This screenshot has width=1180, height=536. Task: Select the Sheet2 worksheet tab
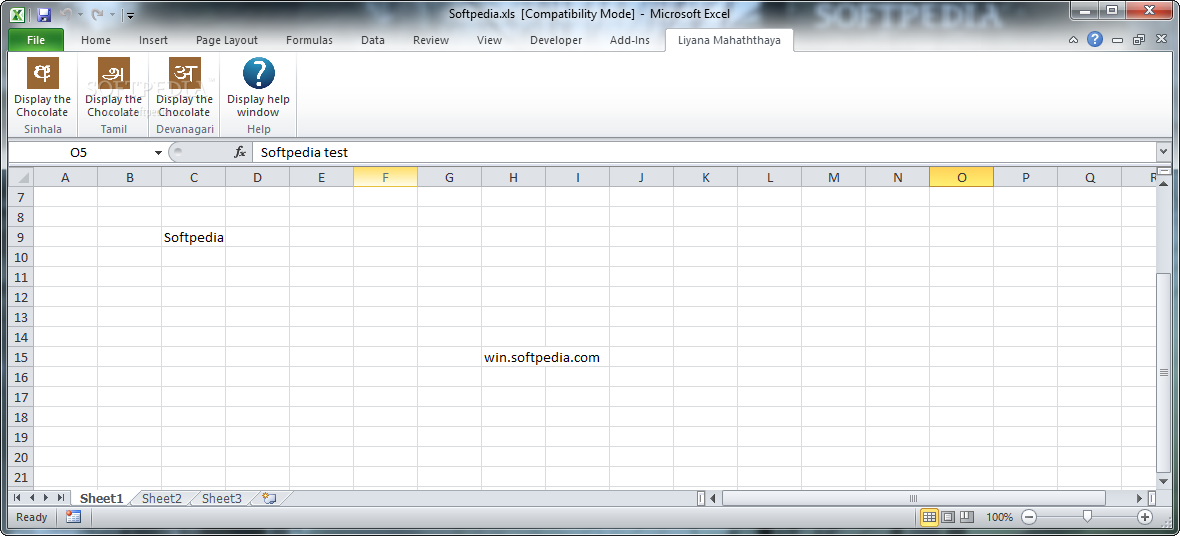(162, 498)
